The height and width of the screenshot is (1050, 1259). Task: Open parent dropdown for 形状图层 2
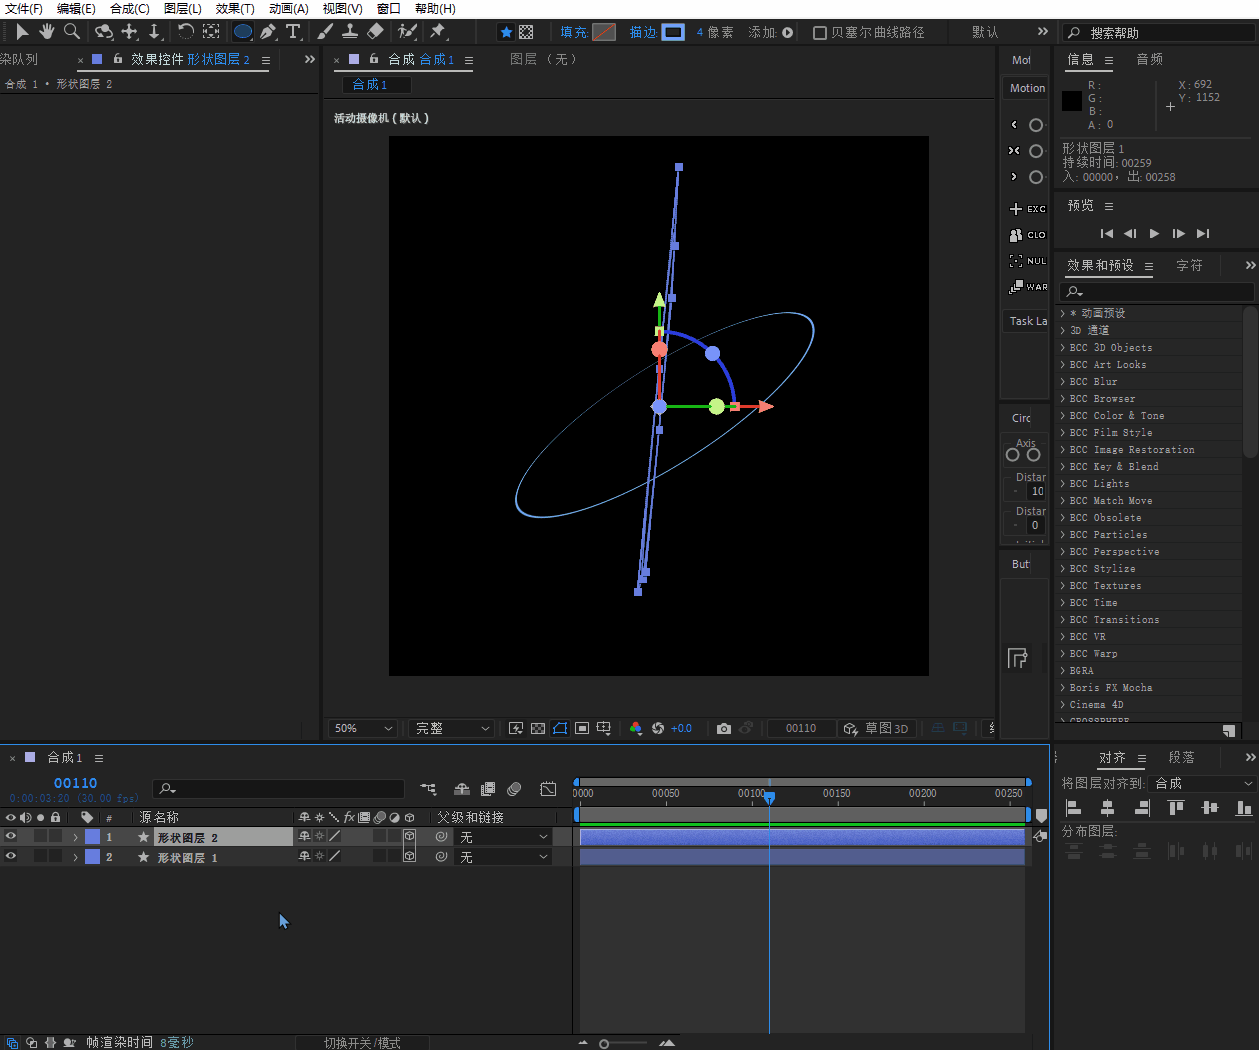coord(503,837)
